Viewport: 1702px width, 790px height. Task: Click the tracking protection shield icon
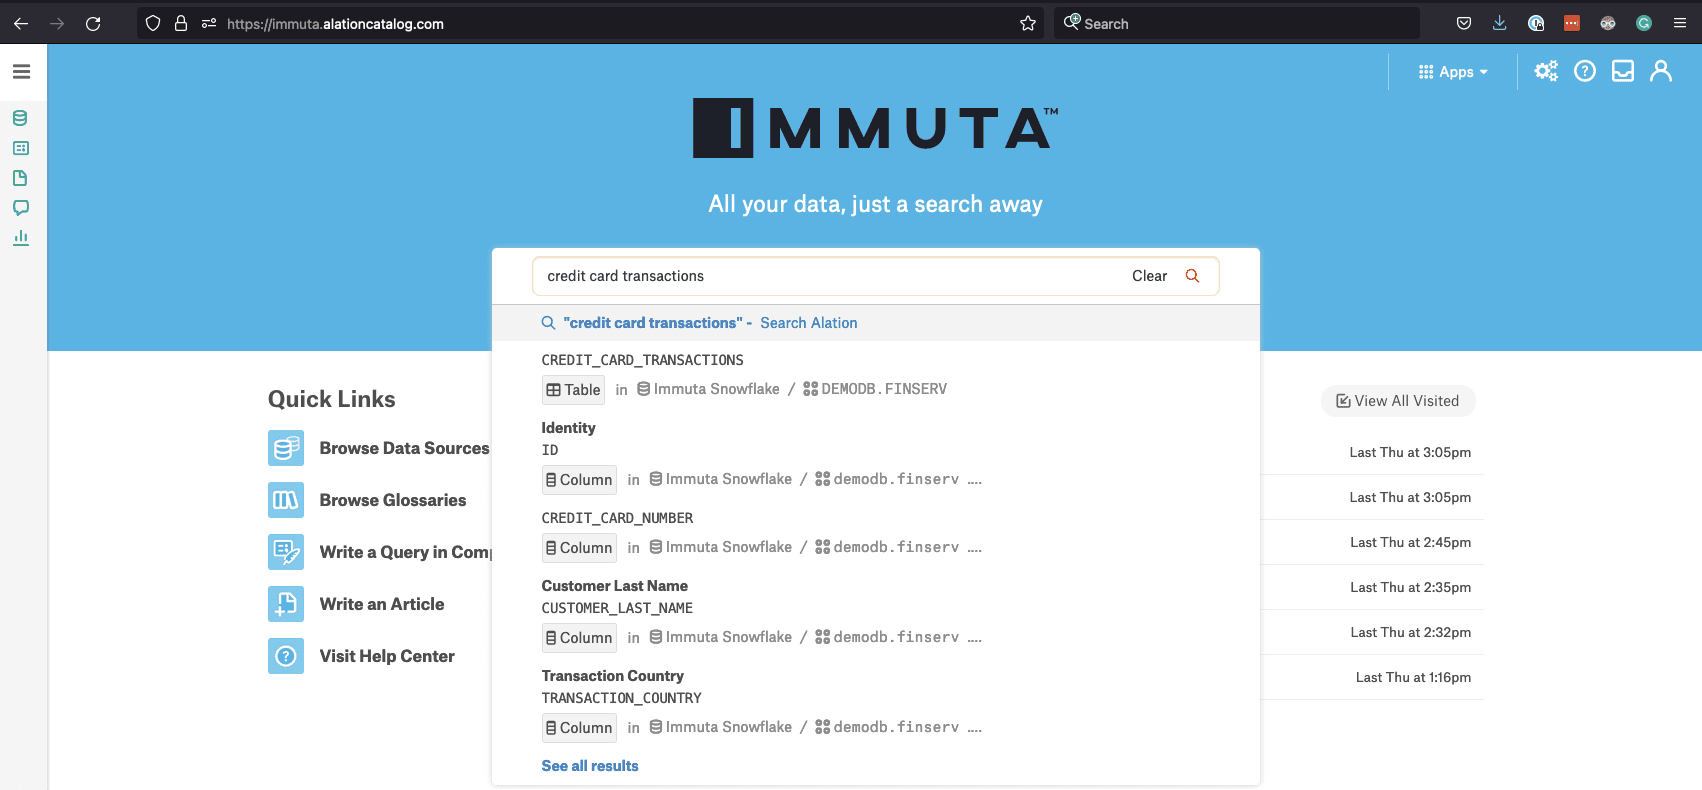[153, 23]
